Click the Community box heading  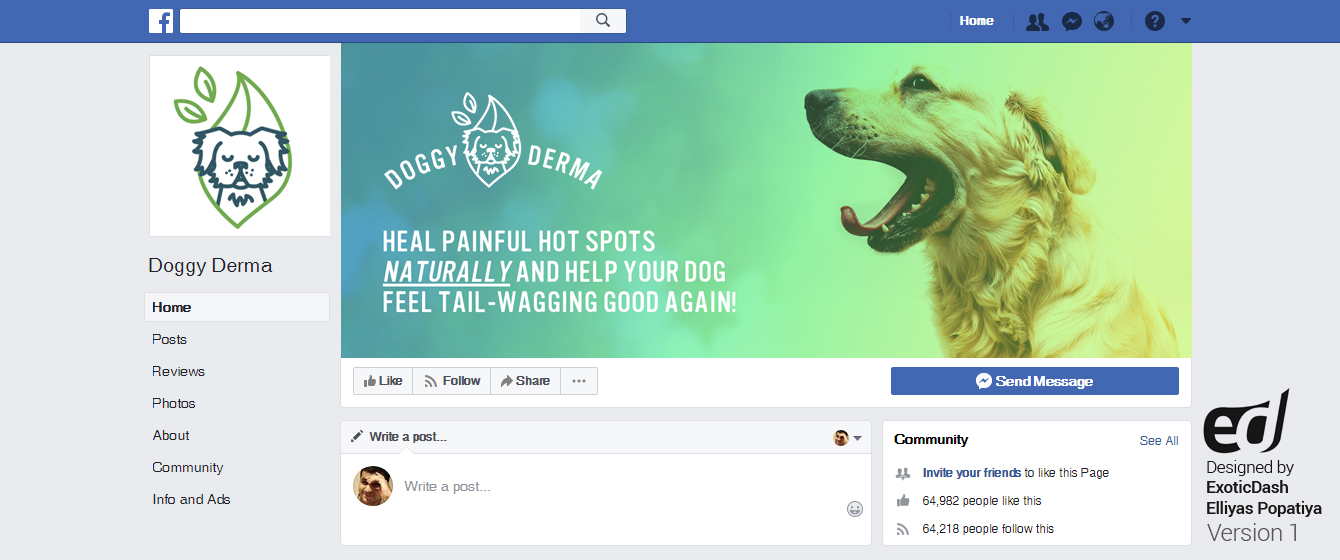931,439
